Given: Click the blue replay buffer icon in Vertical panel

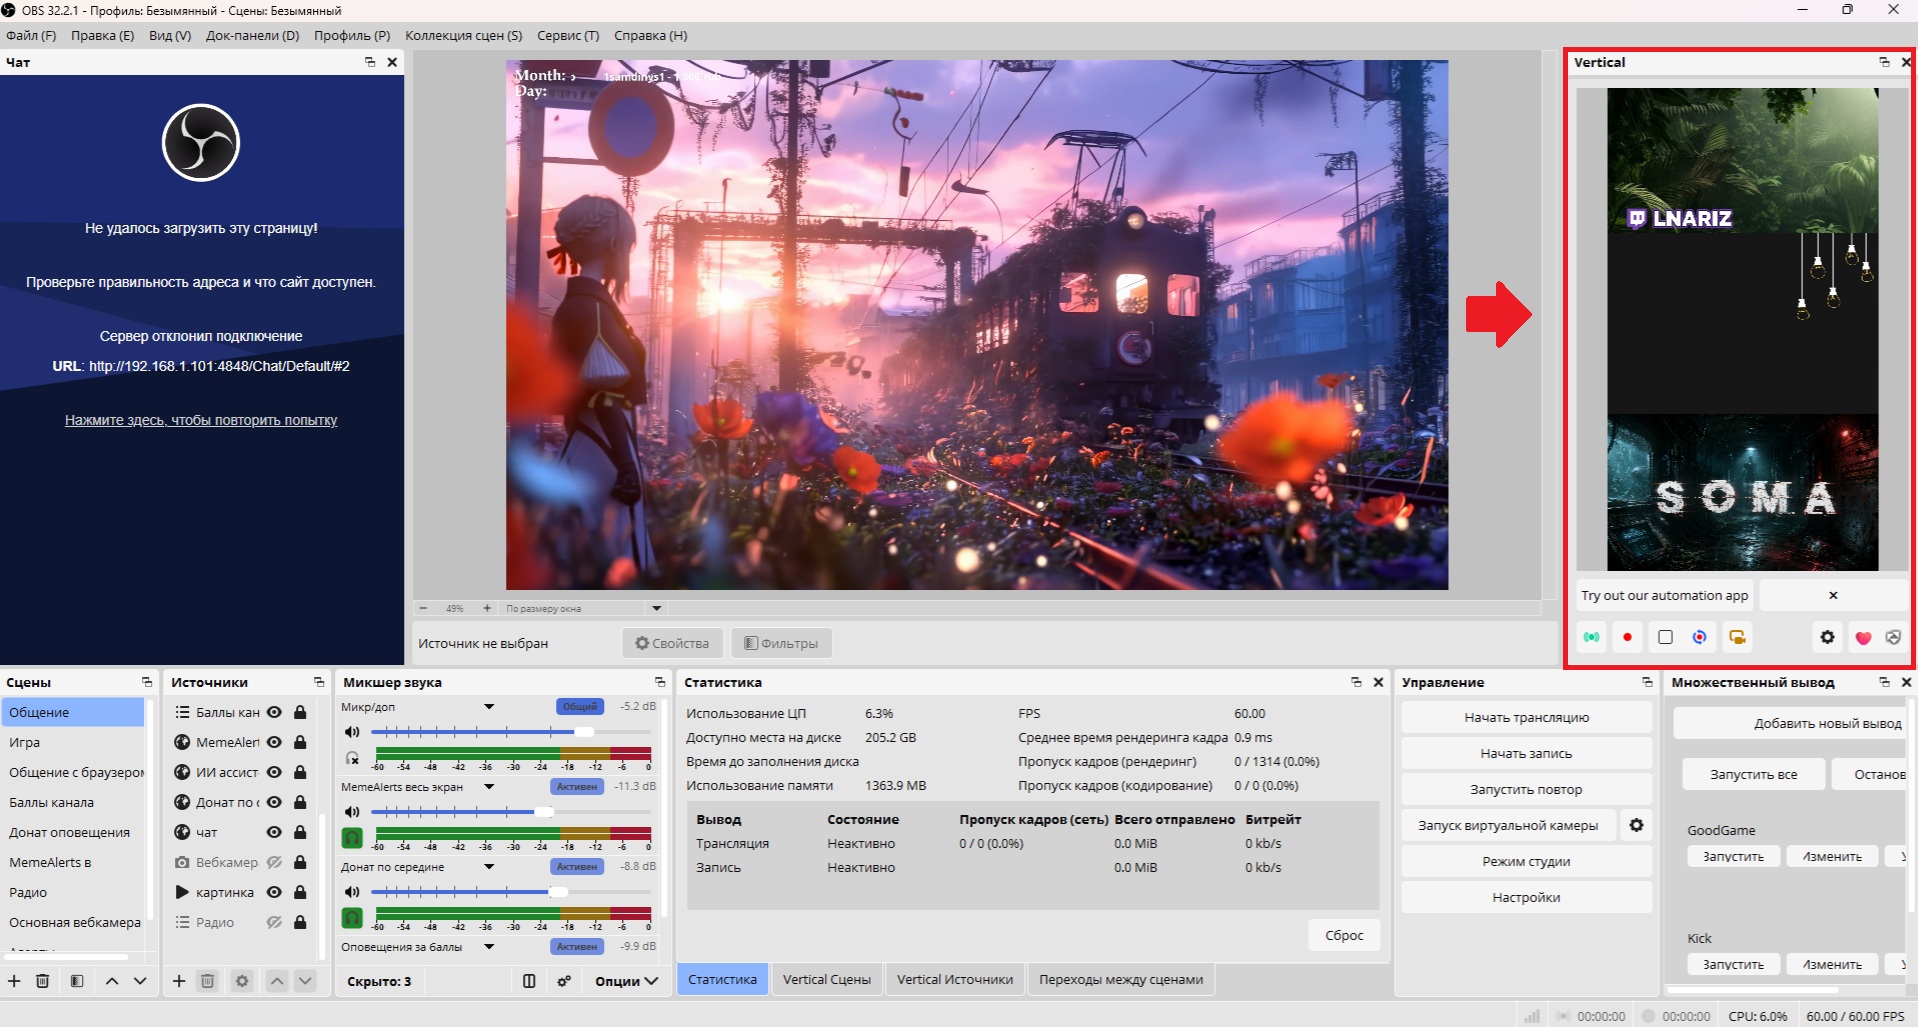Looking at the screenshot, I should 1700,637.
